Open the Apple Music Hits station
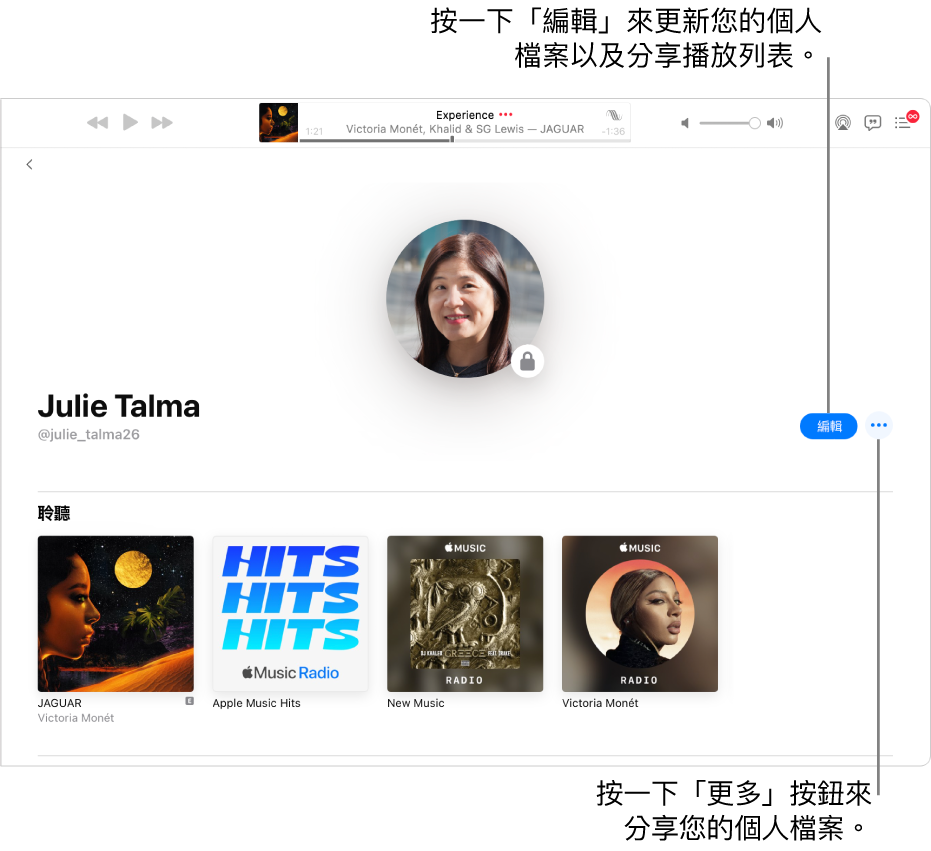931x851 pixels. (x=289, y=614)
